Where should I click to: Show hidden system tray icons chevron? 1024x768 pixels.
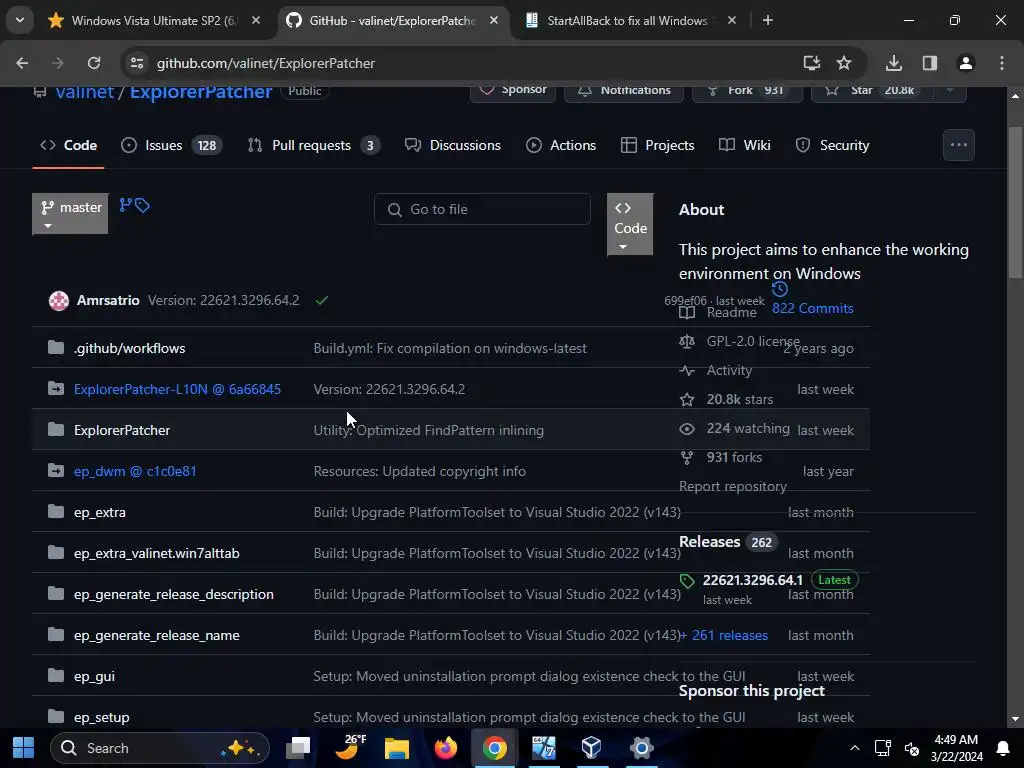coord(854,748)
